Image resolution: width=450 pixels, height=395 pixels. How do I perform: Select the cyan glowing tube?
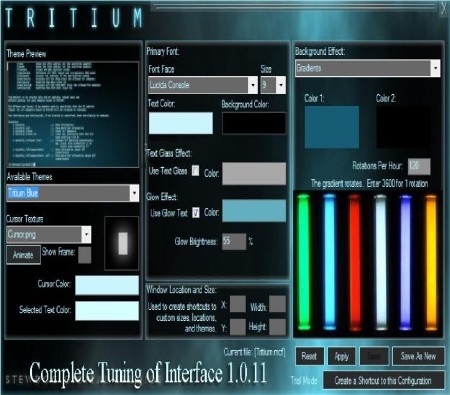click(329, 262)
